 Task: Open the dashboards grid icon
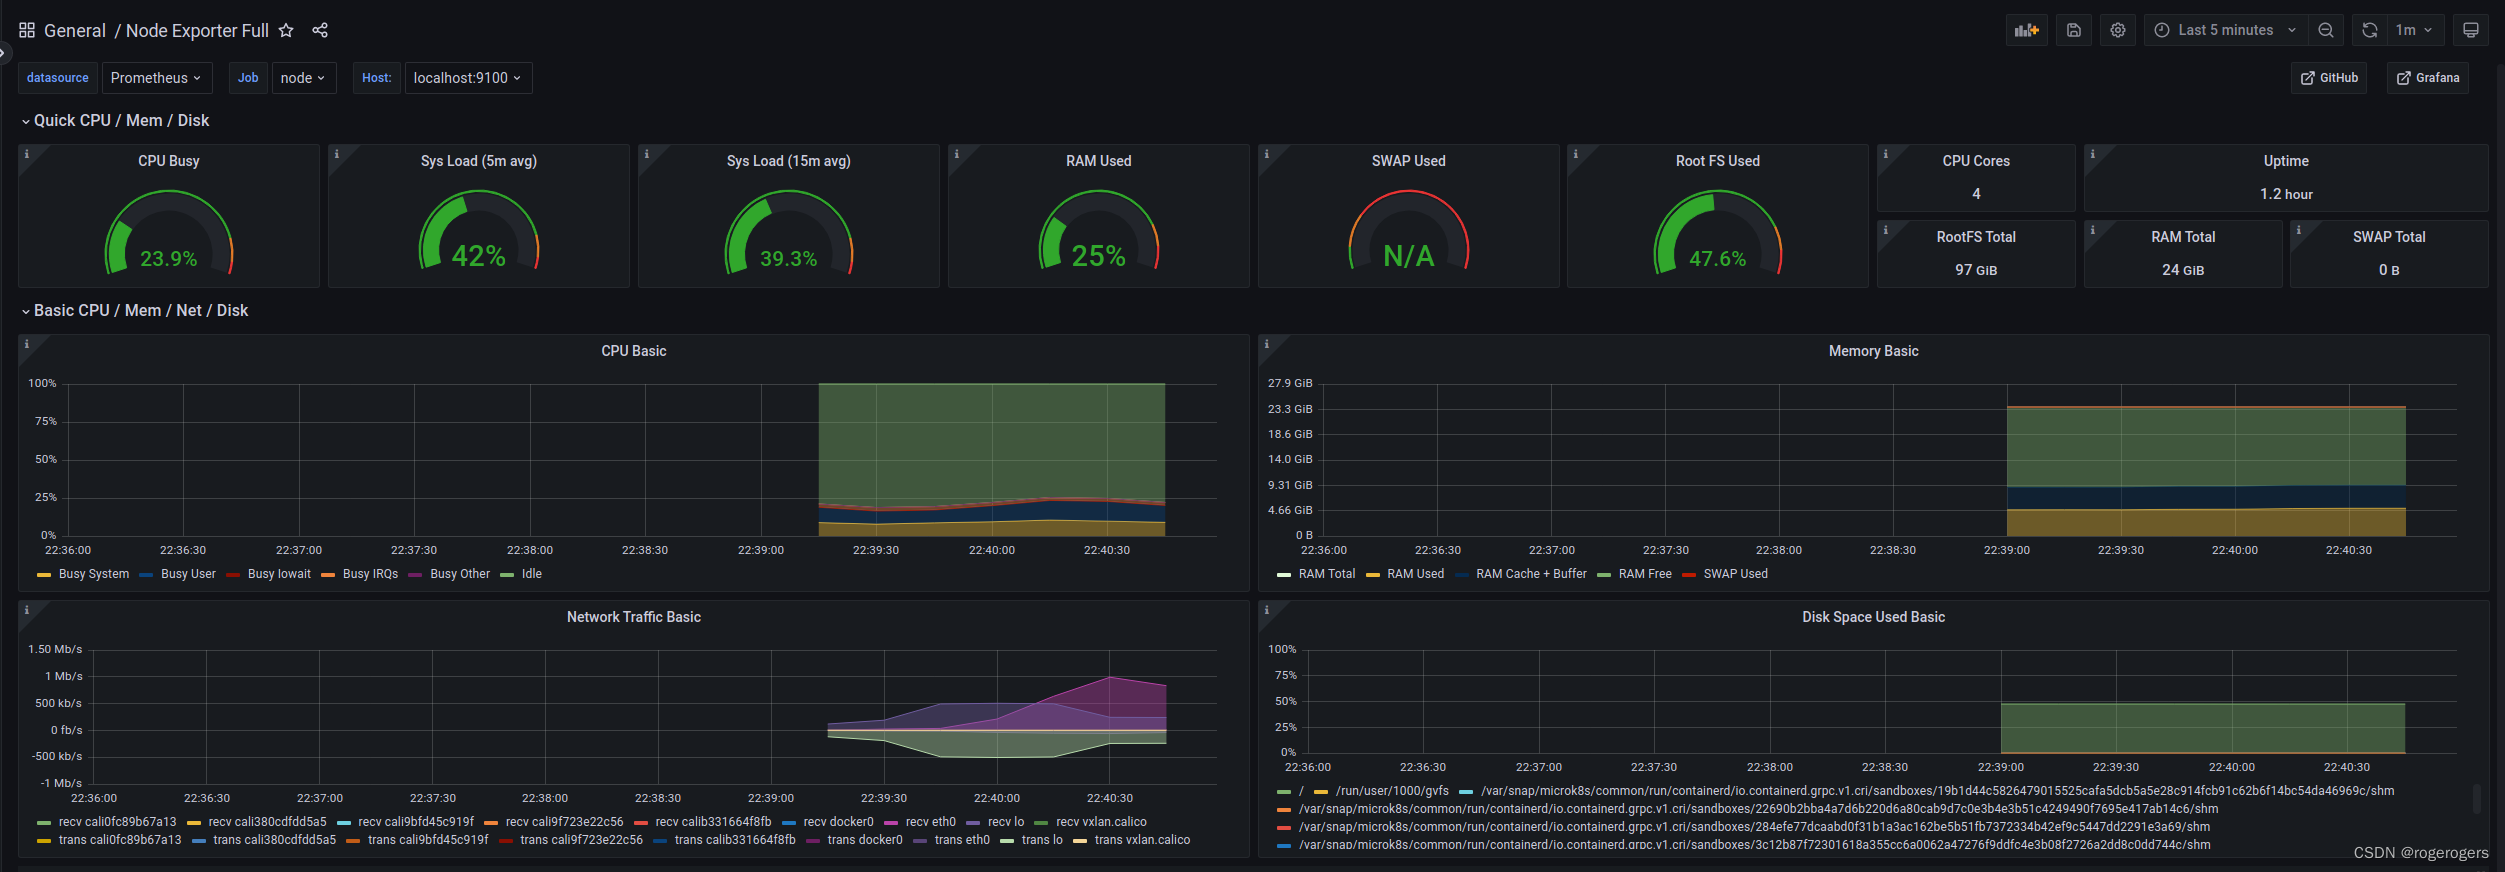click(x=27, y=30)
